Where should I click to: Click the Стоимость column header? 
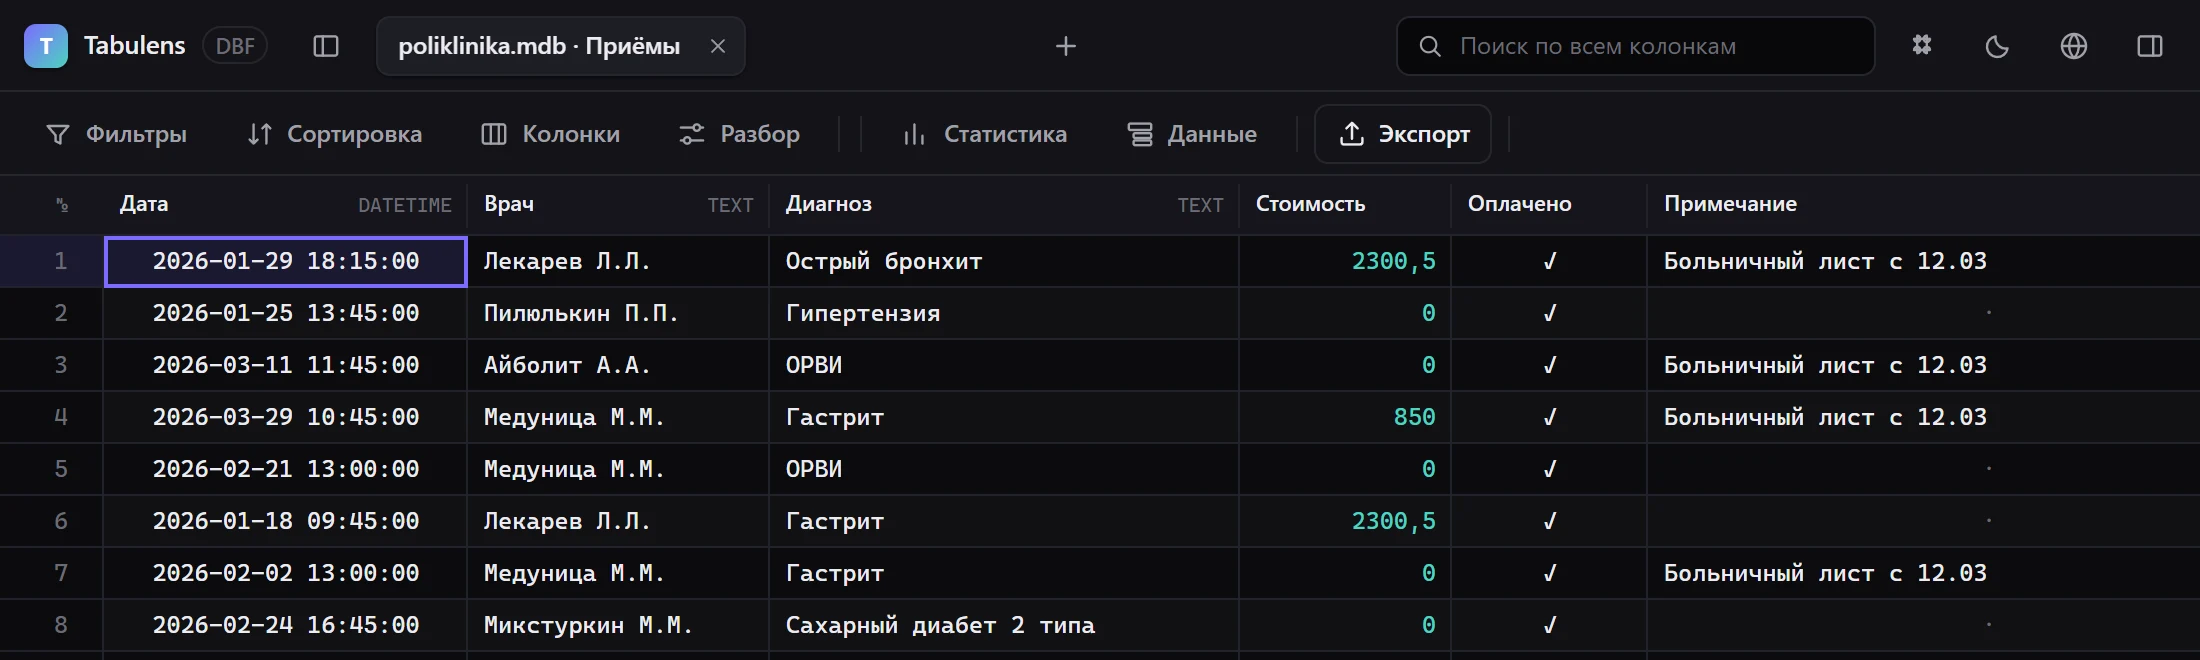tap(1345, 205)
